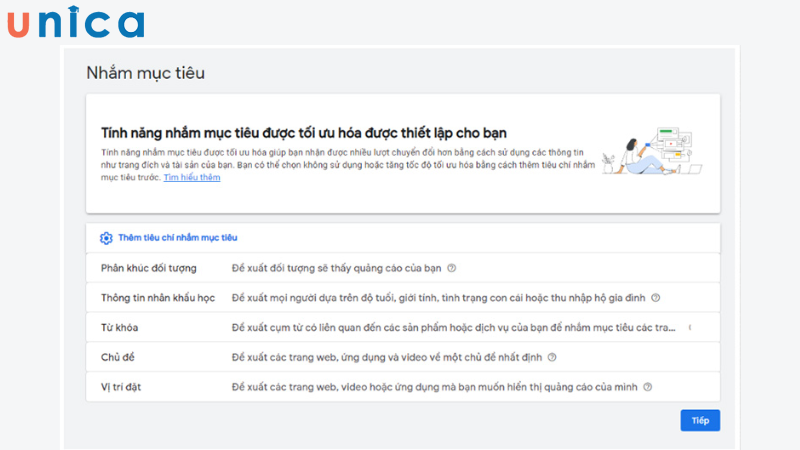The image size is (800, 450).
Task: Click the Unica logo
Action: [76, 22]
